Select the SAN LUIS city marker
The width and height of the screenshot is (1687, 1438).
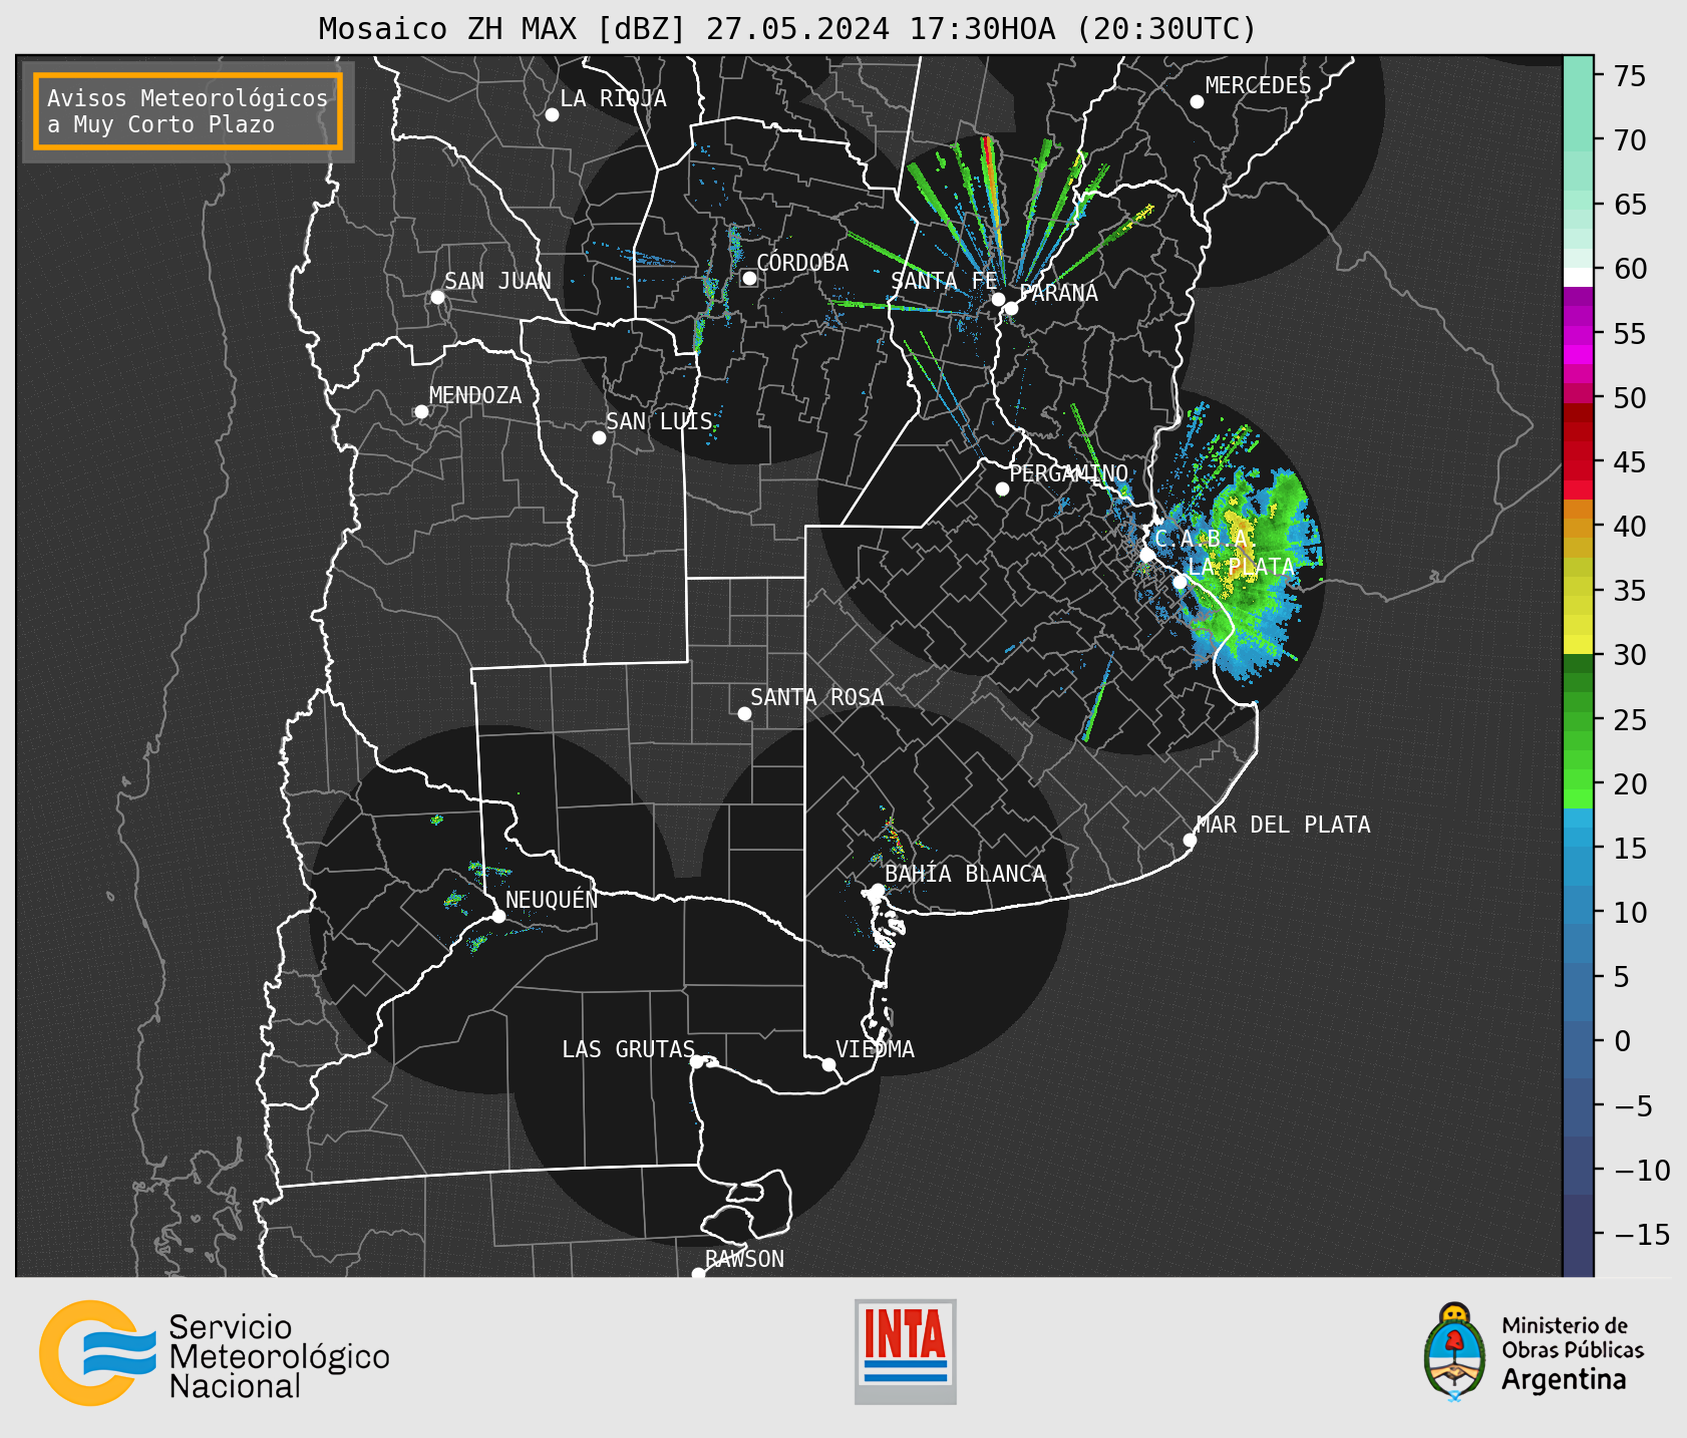599,438
